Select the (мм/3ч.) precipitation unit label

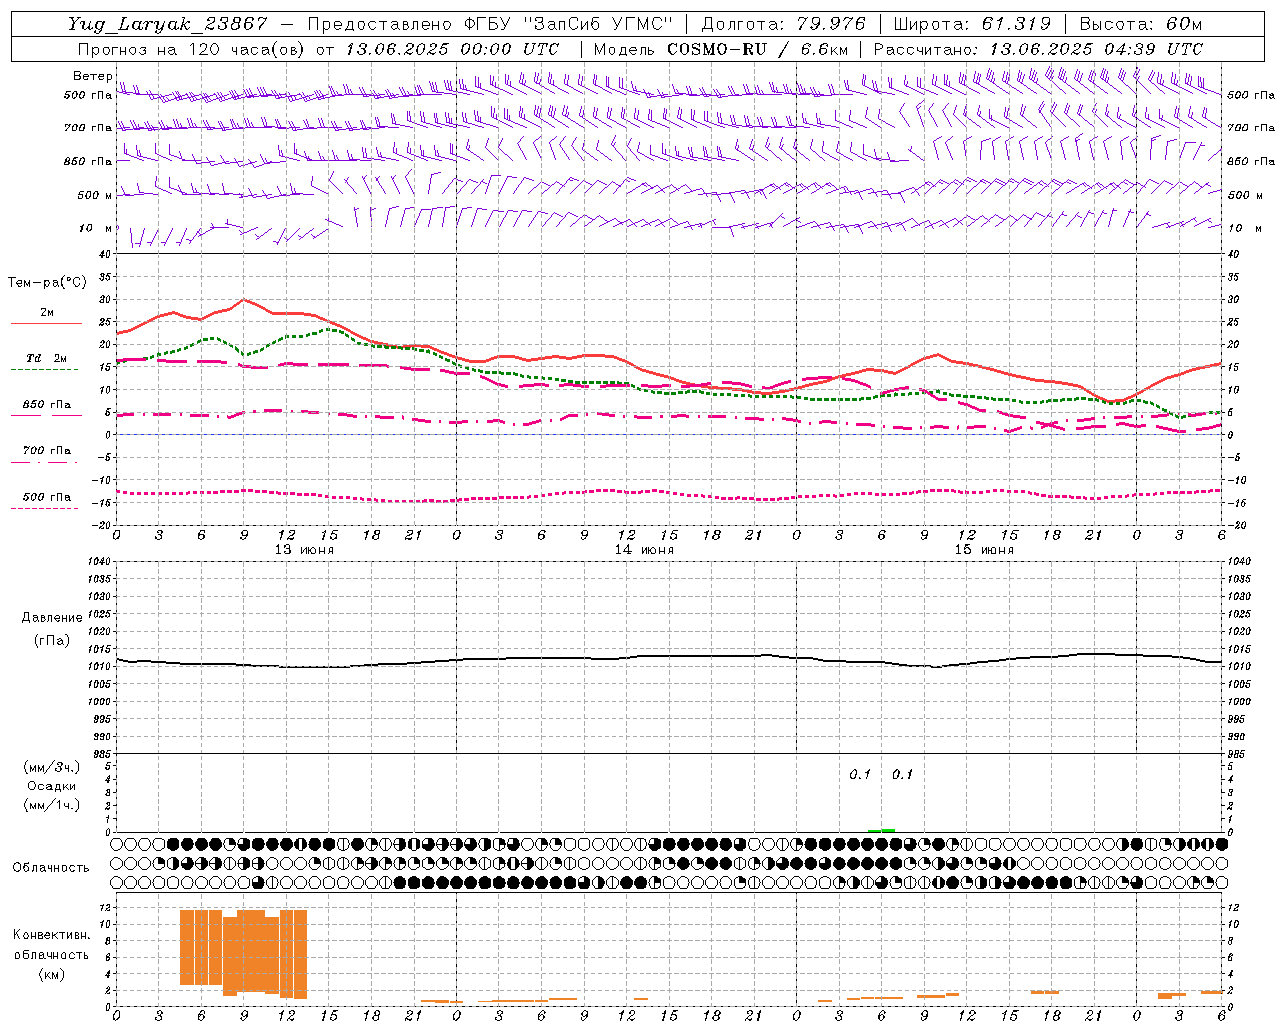[x=52, y=768]
